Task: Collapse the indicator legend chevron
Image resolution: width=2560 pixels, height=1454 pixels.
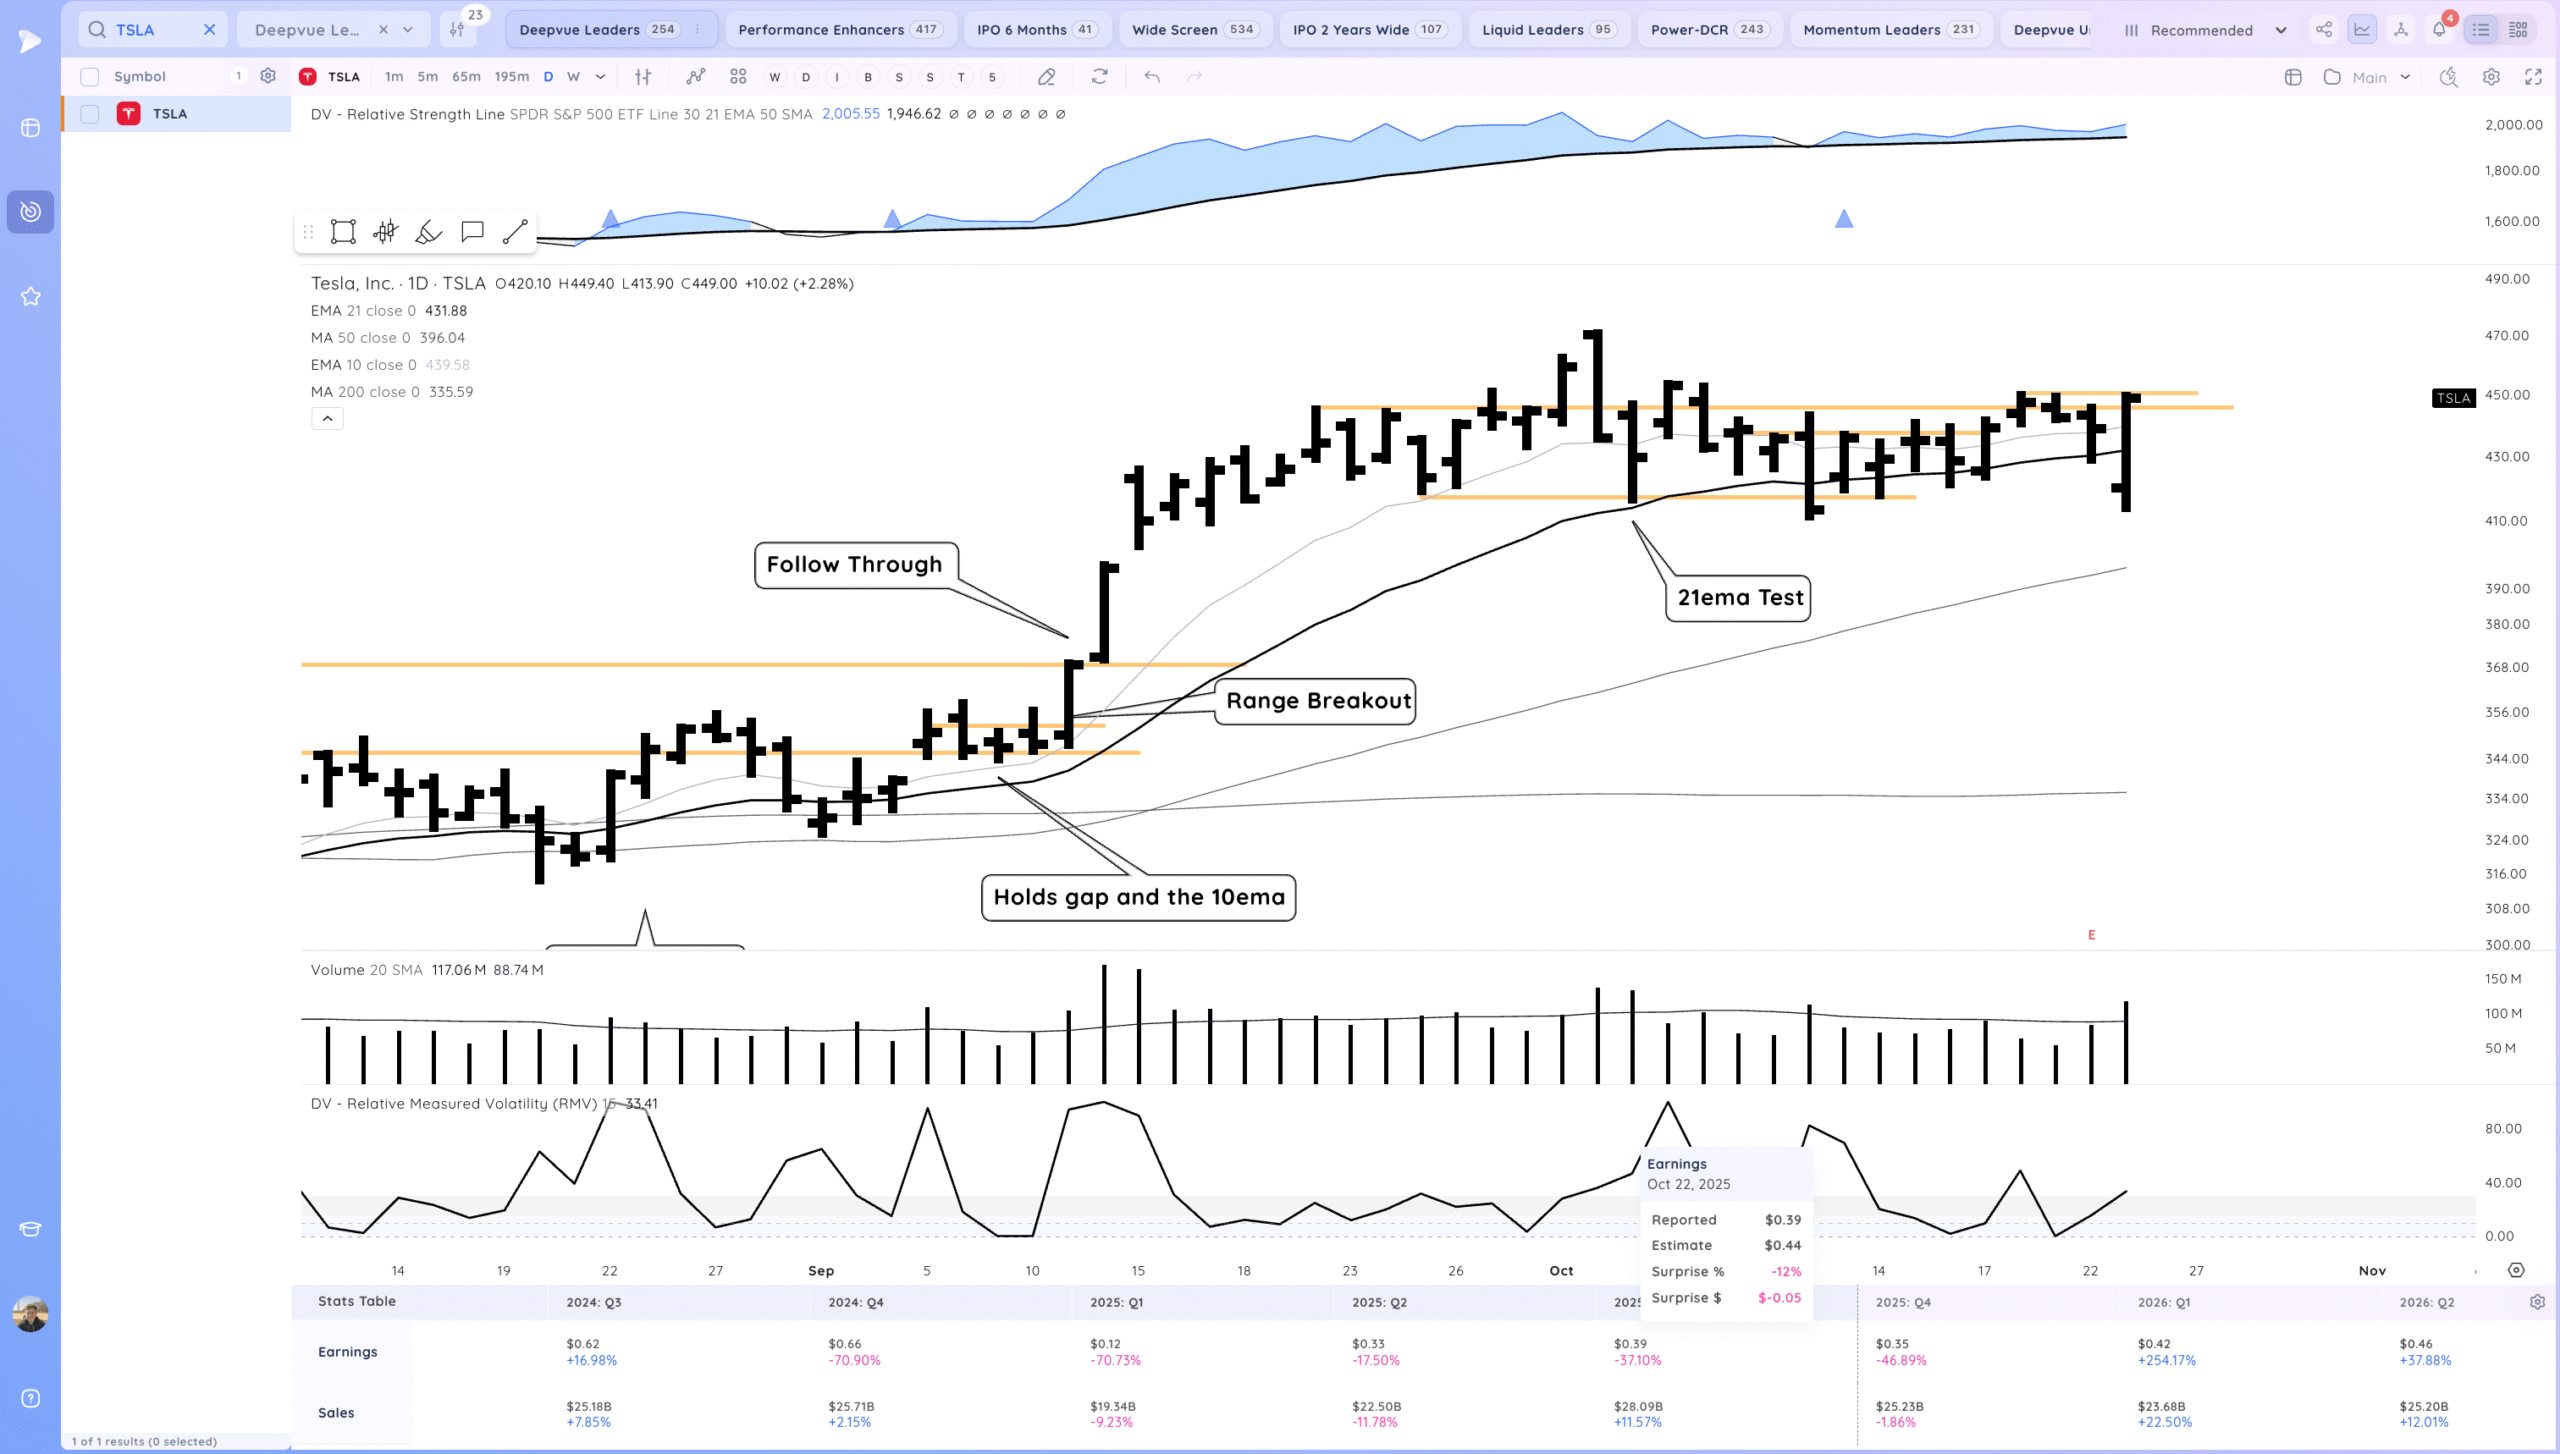Action: pyautogui.click(x=327, y=419)
